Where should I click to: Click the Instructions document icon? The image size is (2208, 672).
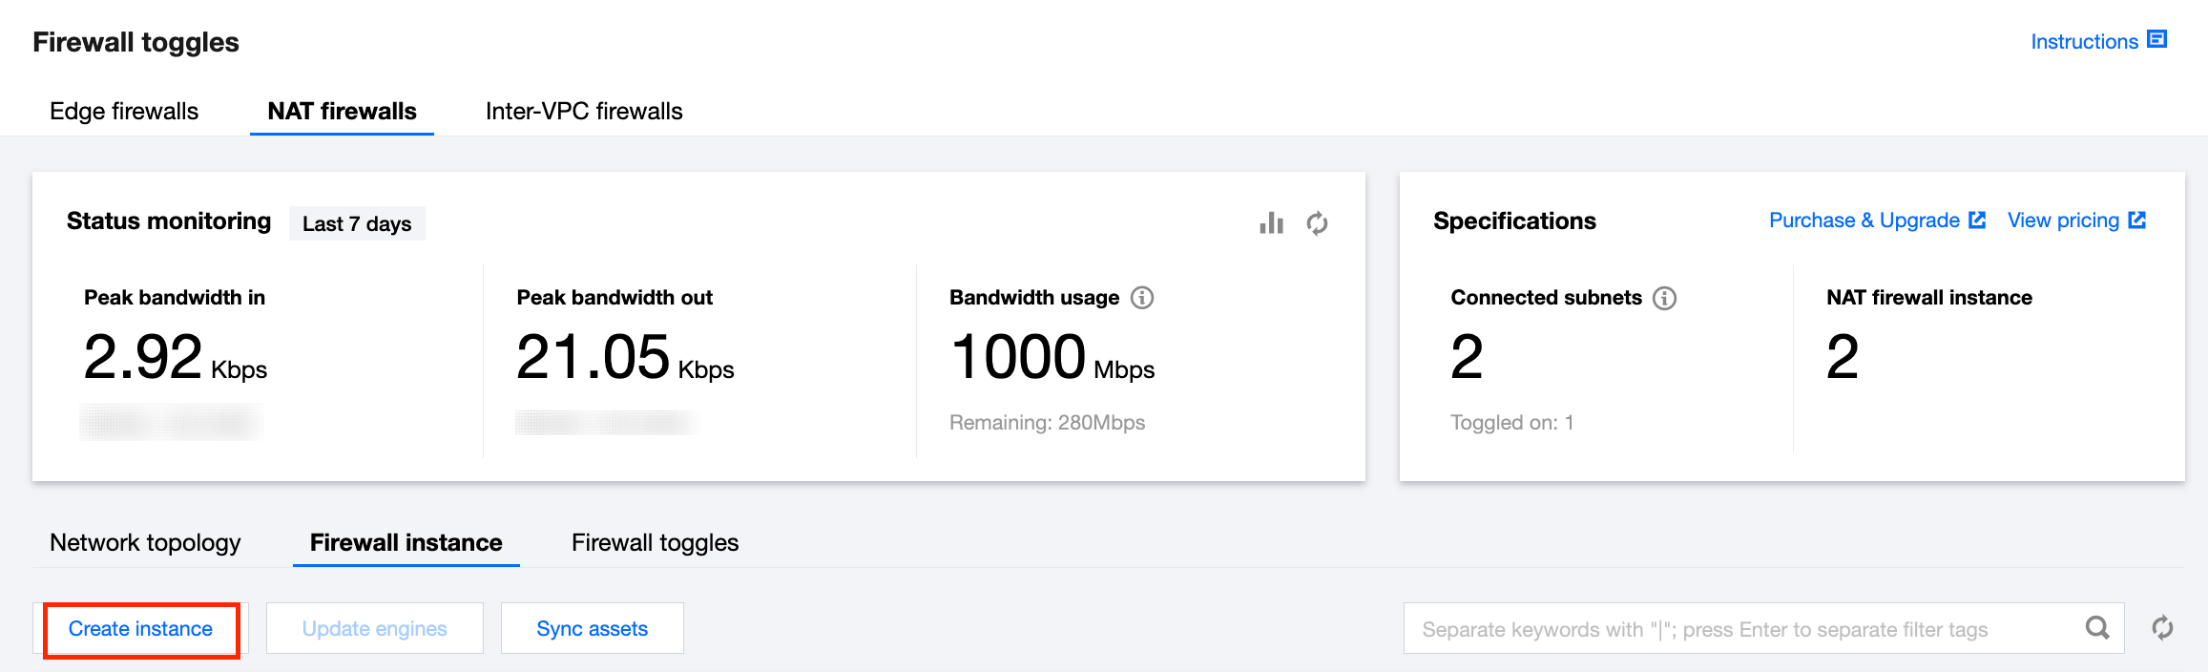tap(2157, 40)
